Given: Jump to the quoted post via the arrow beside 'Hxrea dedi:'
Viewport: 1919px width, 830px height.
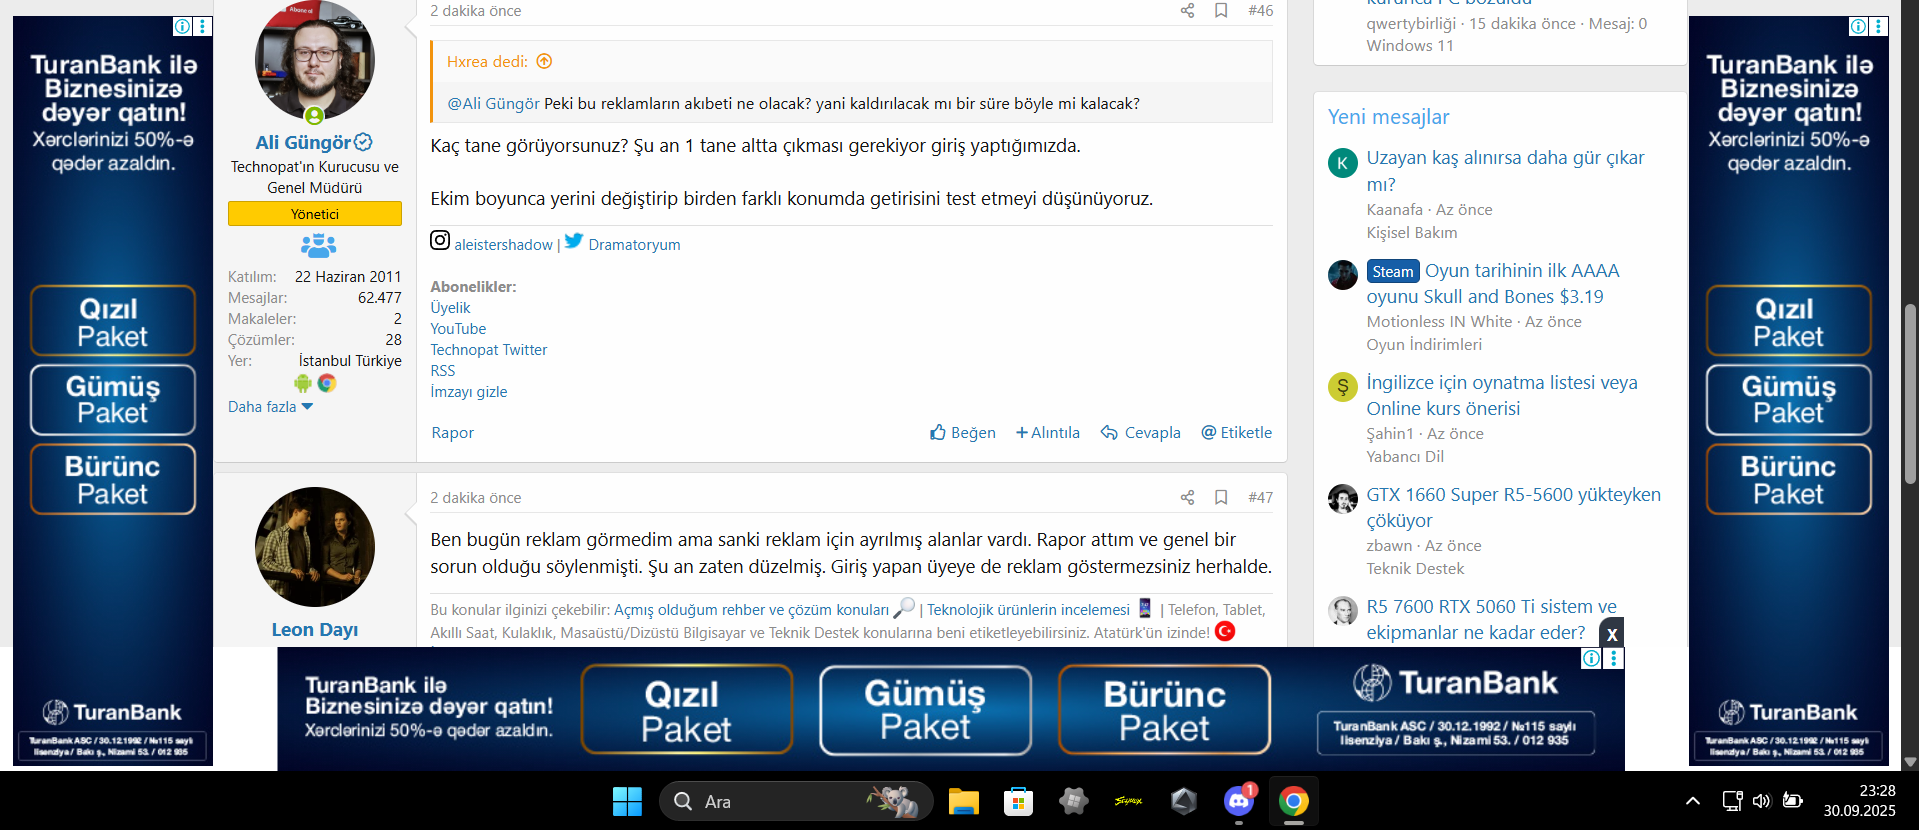Looking at the screenshot, I should (x=544, y=61).
